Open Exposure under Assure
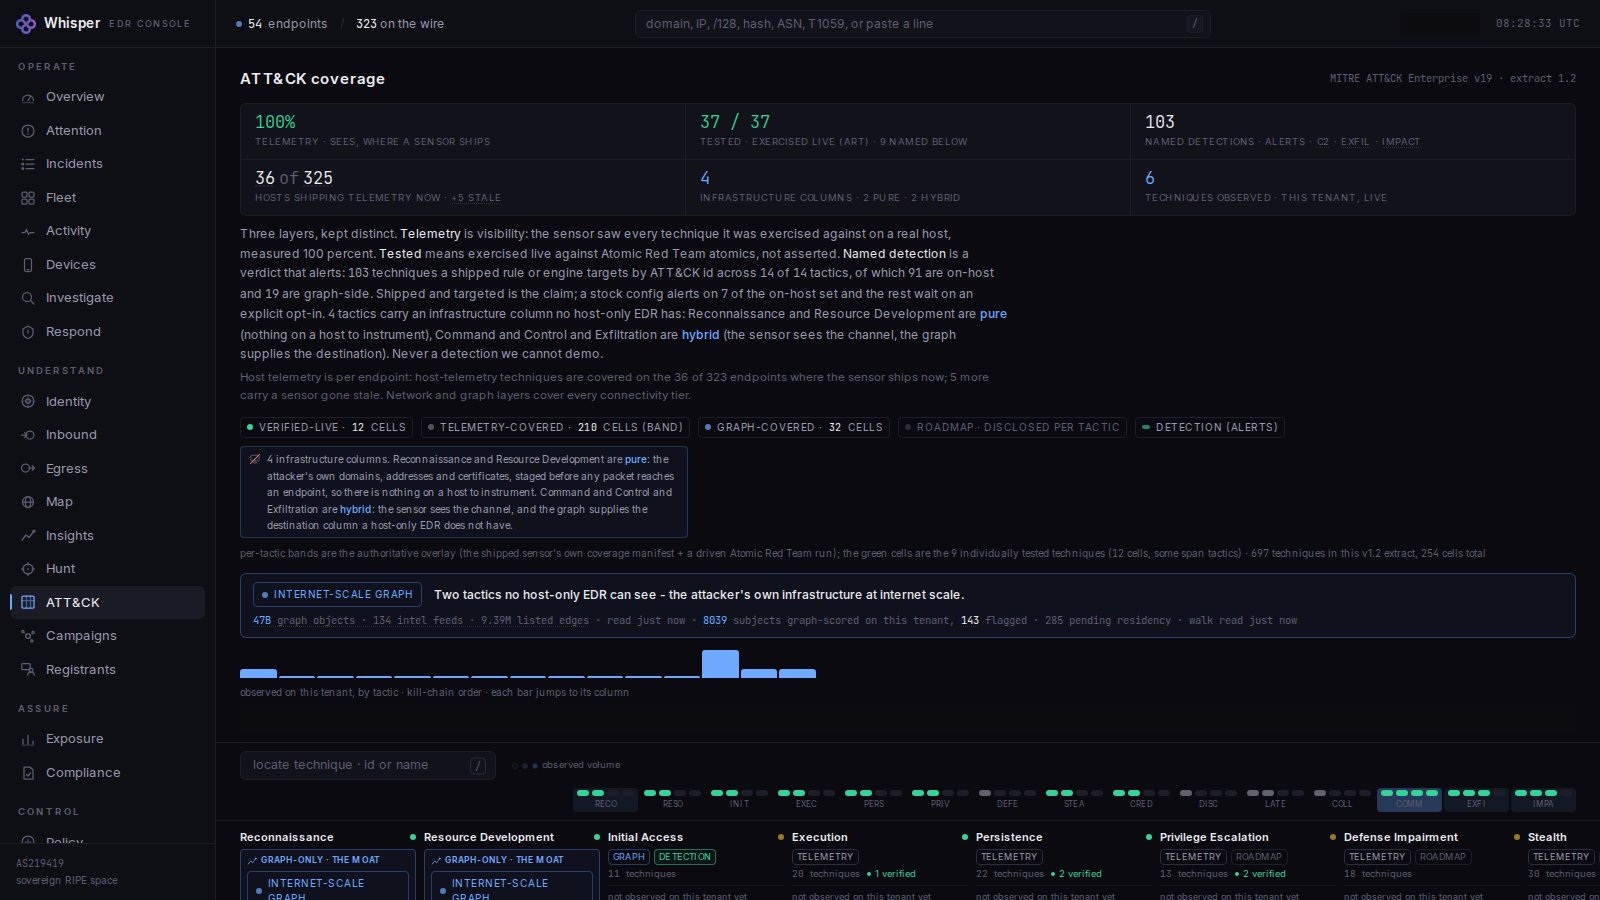The width and height of the screenshot is (1600, 900). pos(107,739)
